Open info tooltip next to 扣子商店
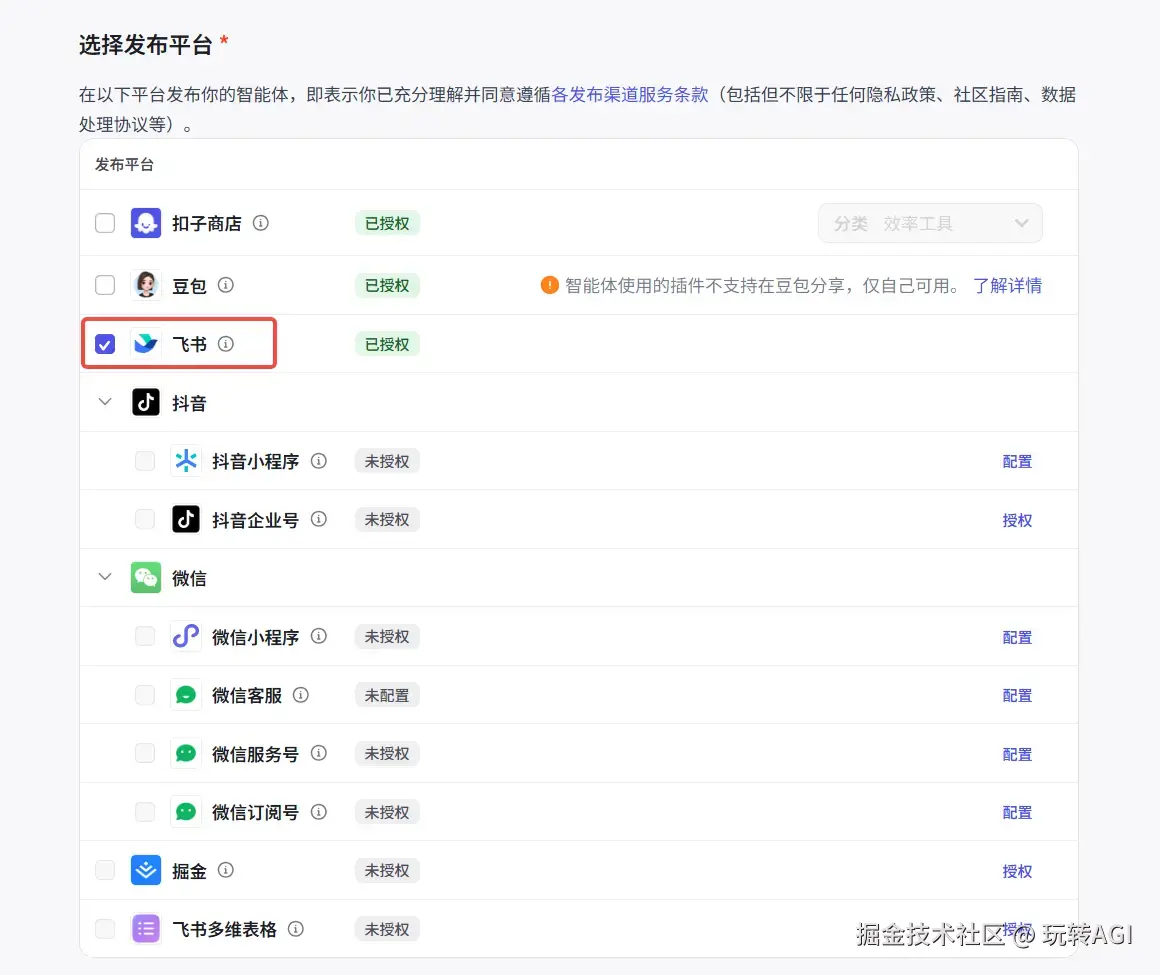Viewport: 1160px width, 975px height. (260, 223)
